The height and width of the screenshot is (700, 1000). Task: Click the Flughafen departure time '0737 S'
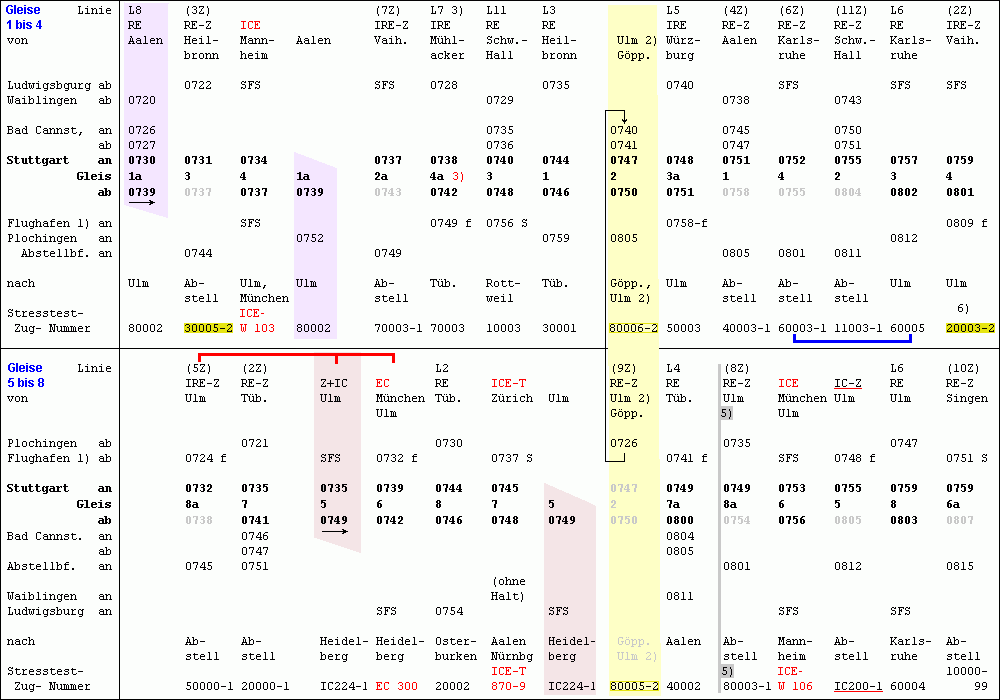[x=512, y=458]
